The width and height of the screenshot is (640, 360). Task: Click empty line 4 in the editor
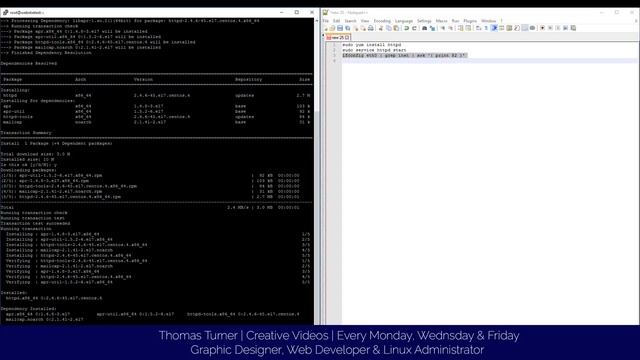pyautogui.click(x=489, y=61)
